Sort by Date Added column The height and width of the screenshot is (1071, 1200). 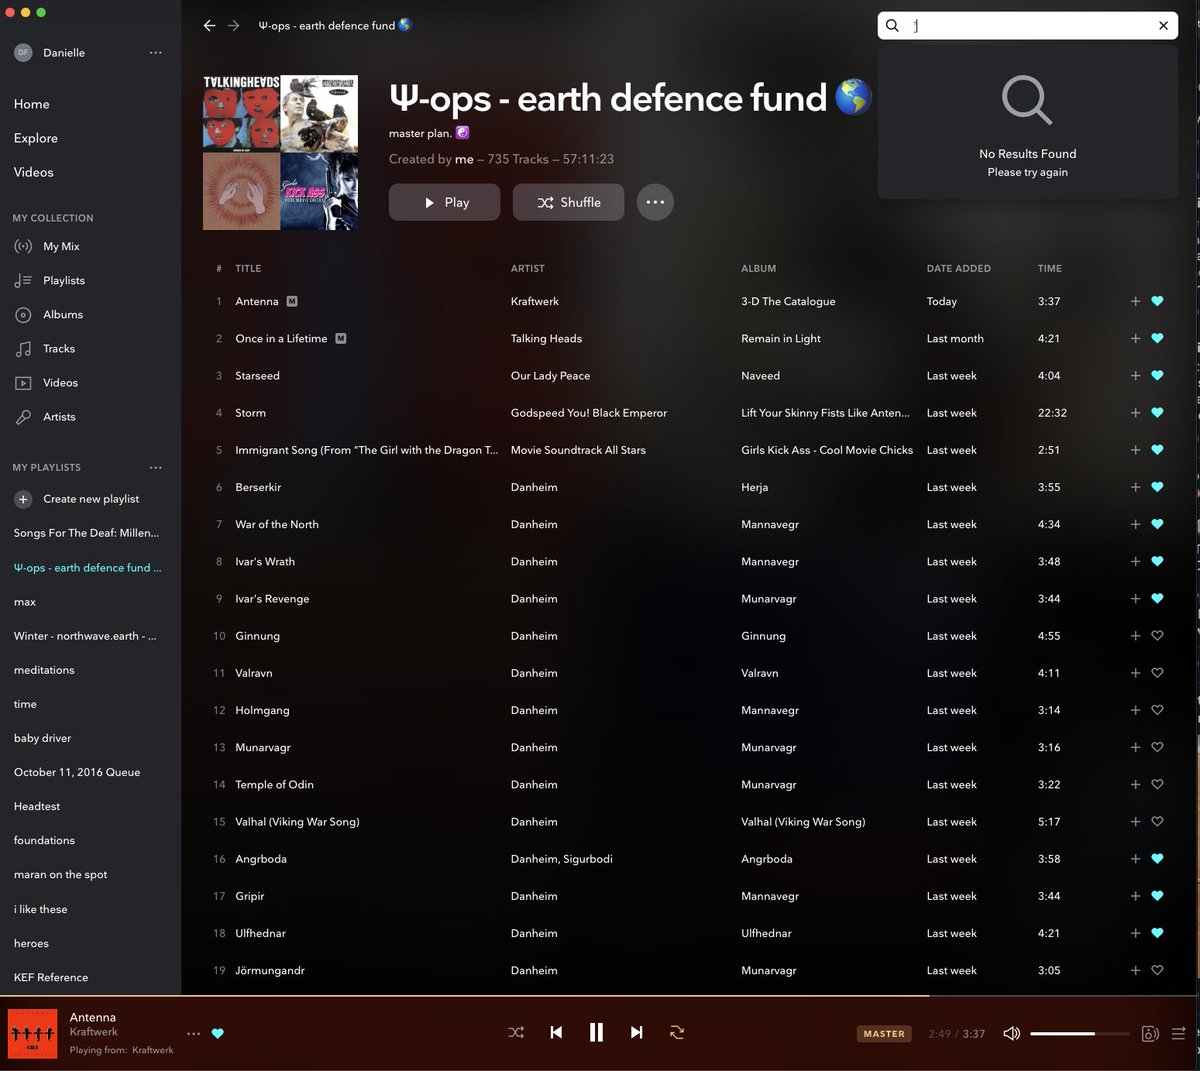(x=959, y=268)
